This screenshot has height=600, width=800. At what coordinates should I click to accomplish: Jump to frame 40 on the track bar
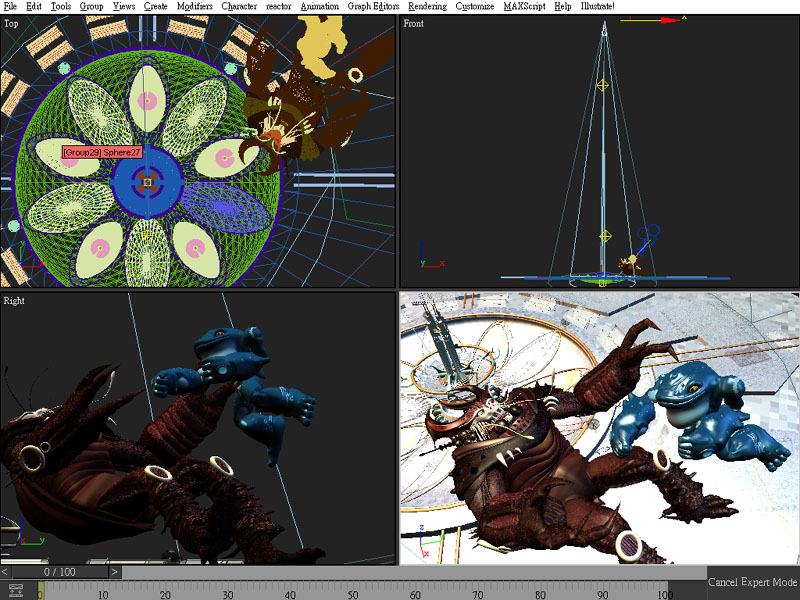coord(290,594)
